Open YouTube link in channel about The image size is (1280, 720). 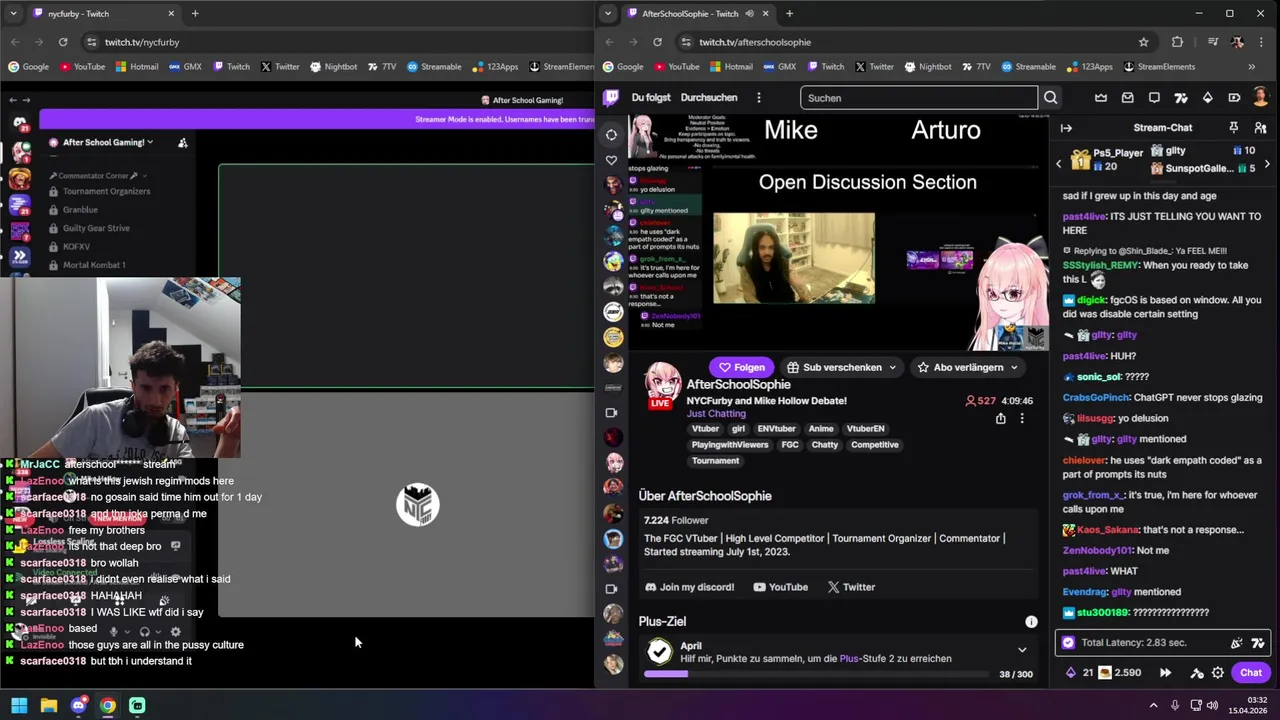pyautogui.click(x=780, y=587)
